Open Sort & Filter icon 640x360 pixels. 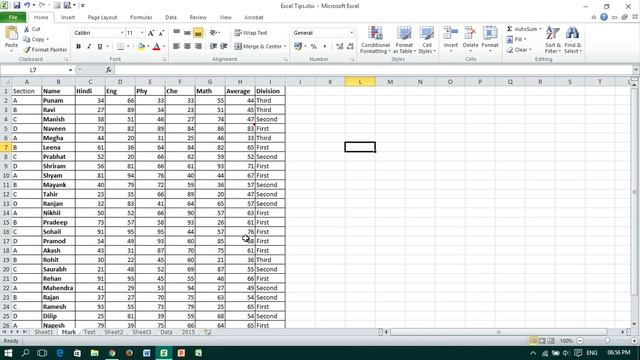pos(553,33)
